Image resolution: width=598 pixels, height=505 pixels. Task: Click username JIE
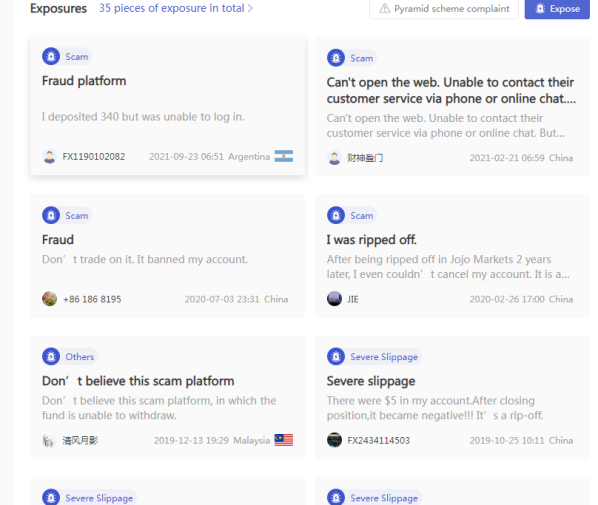(x=353, y=299)
